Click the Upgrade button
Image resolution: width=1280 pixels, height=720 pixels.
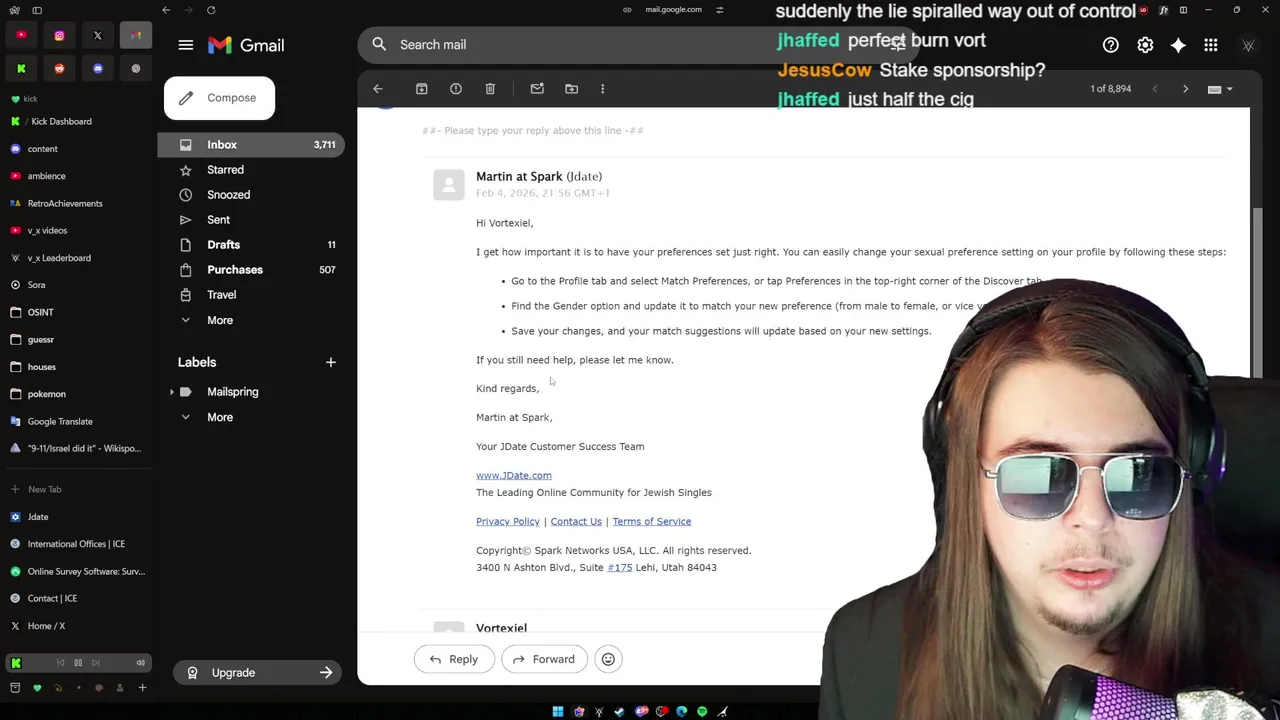point(258,673)
